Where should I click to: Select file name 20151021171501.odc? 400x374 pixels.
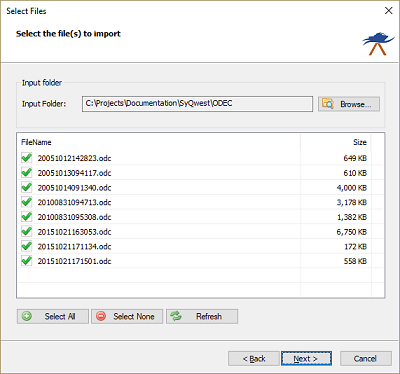click(74, 261)
